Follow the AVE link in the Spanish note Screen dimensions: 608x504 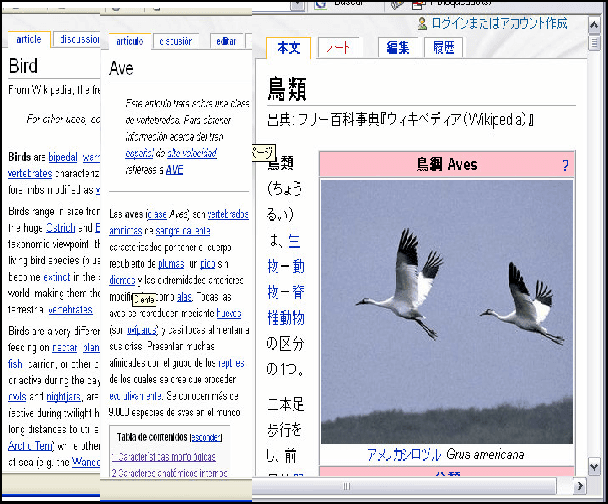(x=174, y=170)
